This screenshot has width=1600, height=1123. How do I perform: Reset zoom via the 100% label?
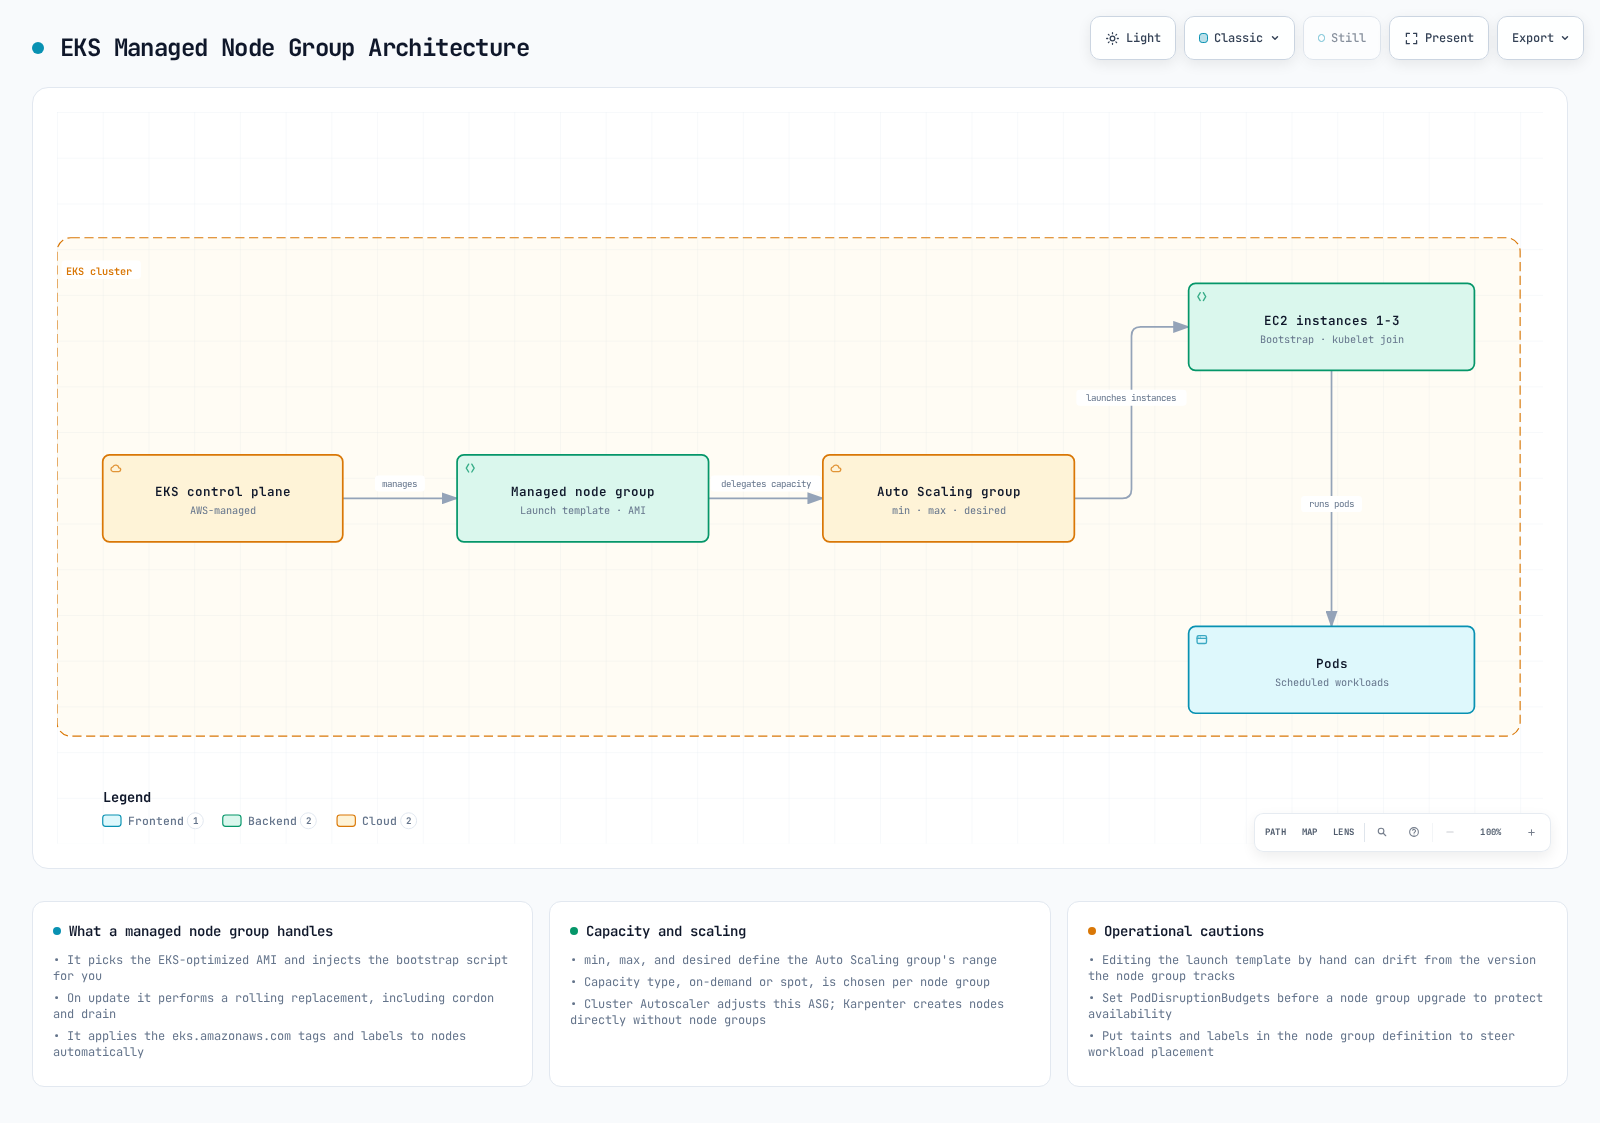[x=1491, y=832]
